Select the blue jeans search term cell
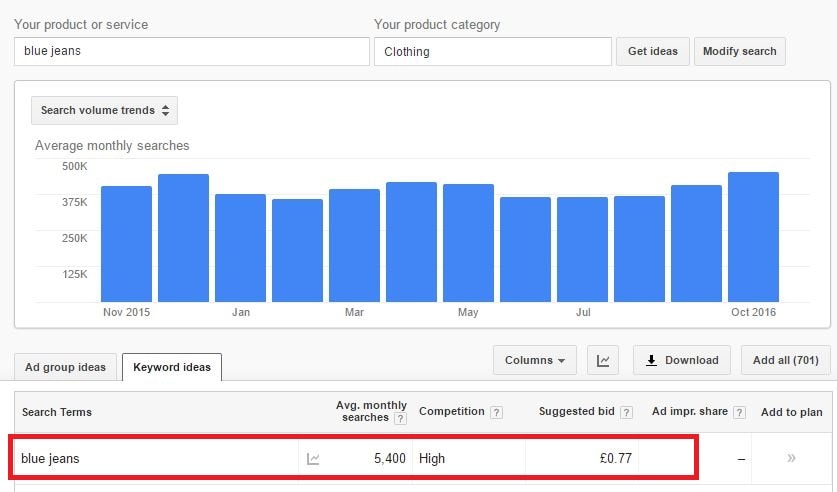 click(50, 458)
